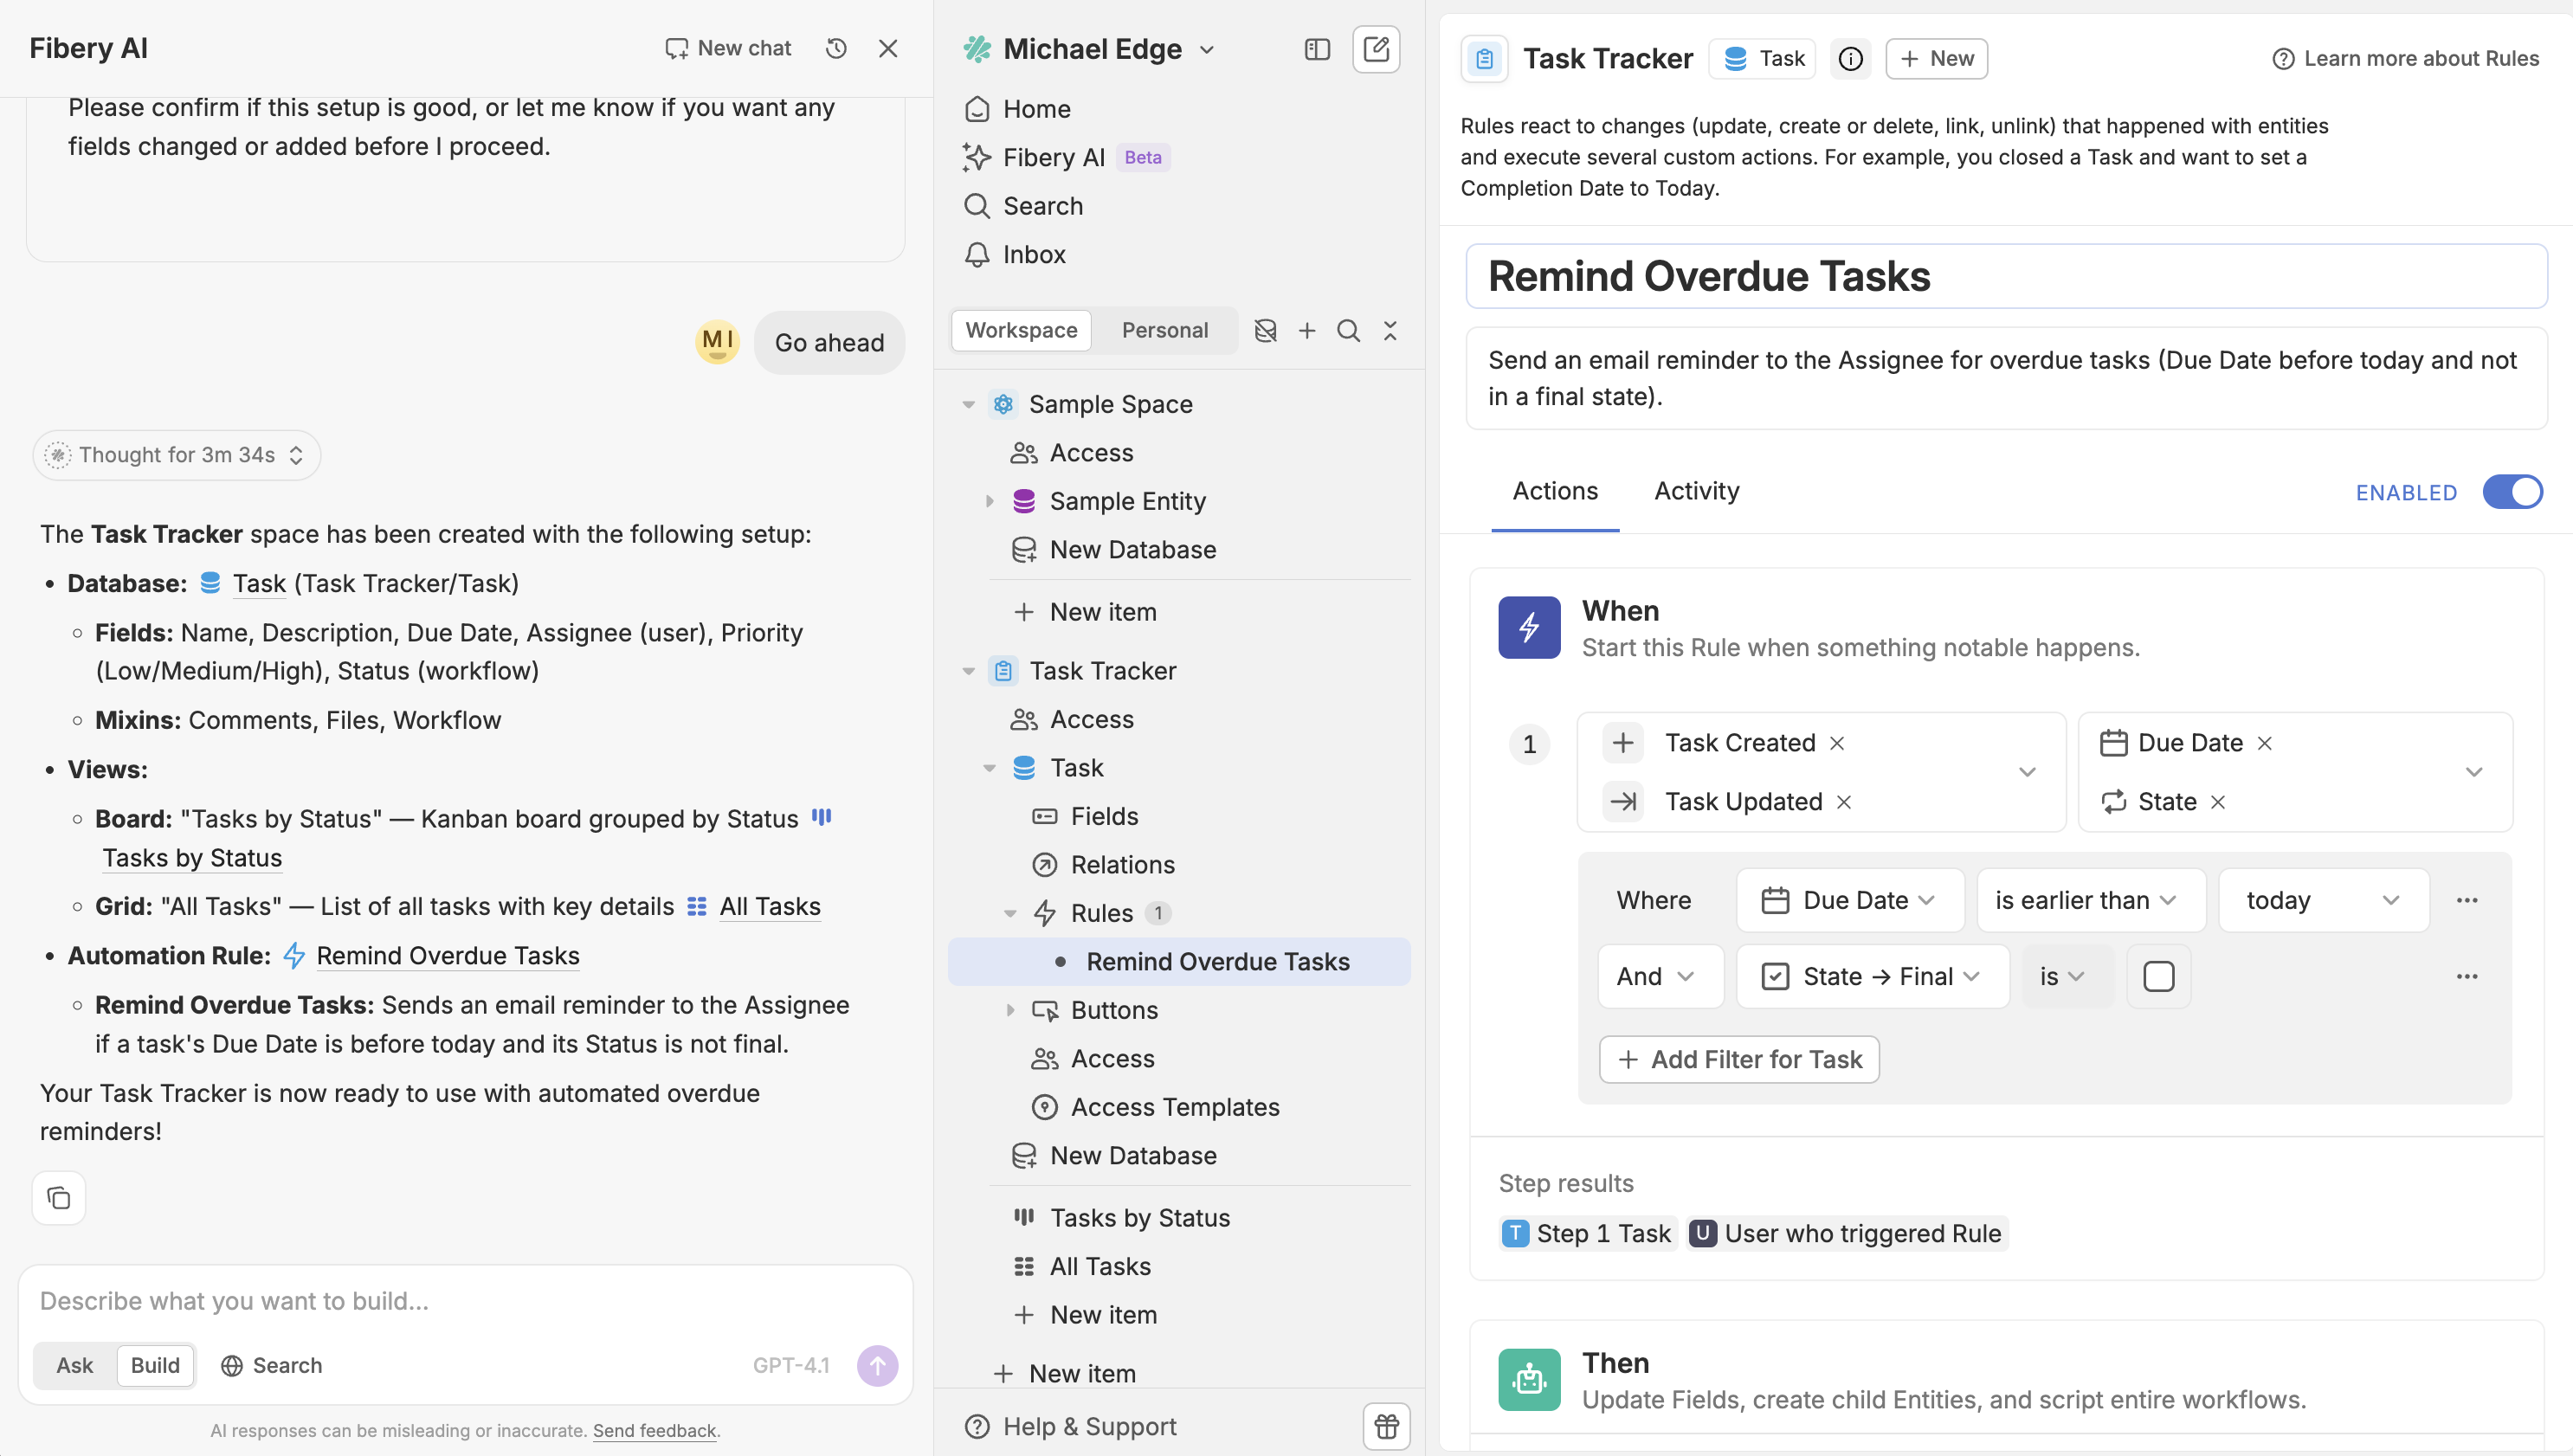Check the State Final value checkbox
Image resolution: width=2573 pixels, height=1456 pixels.
2158,976
